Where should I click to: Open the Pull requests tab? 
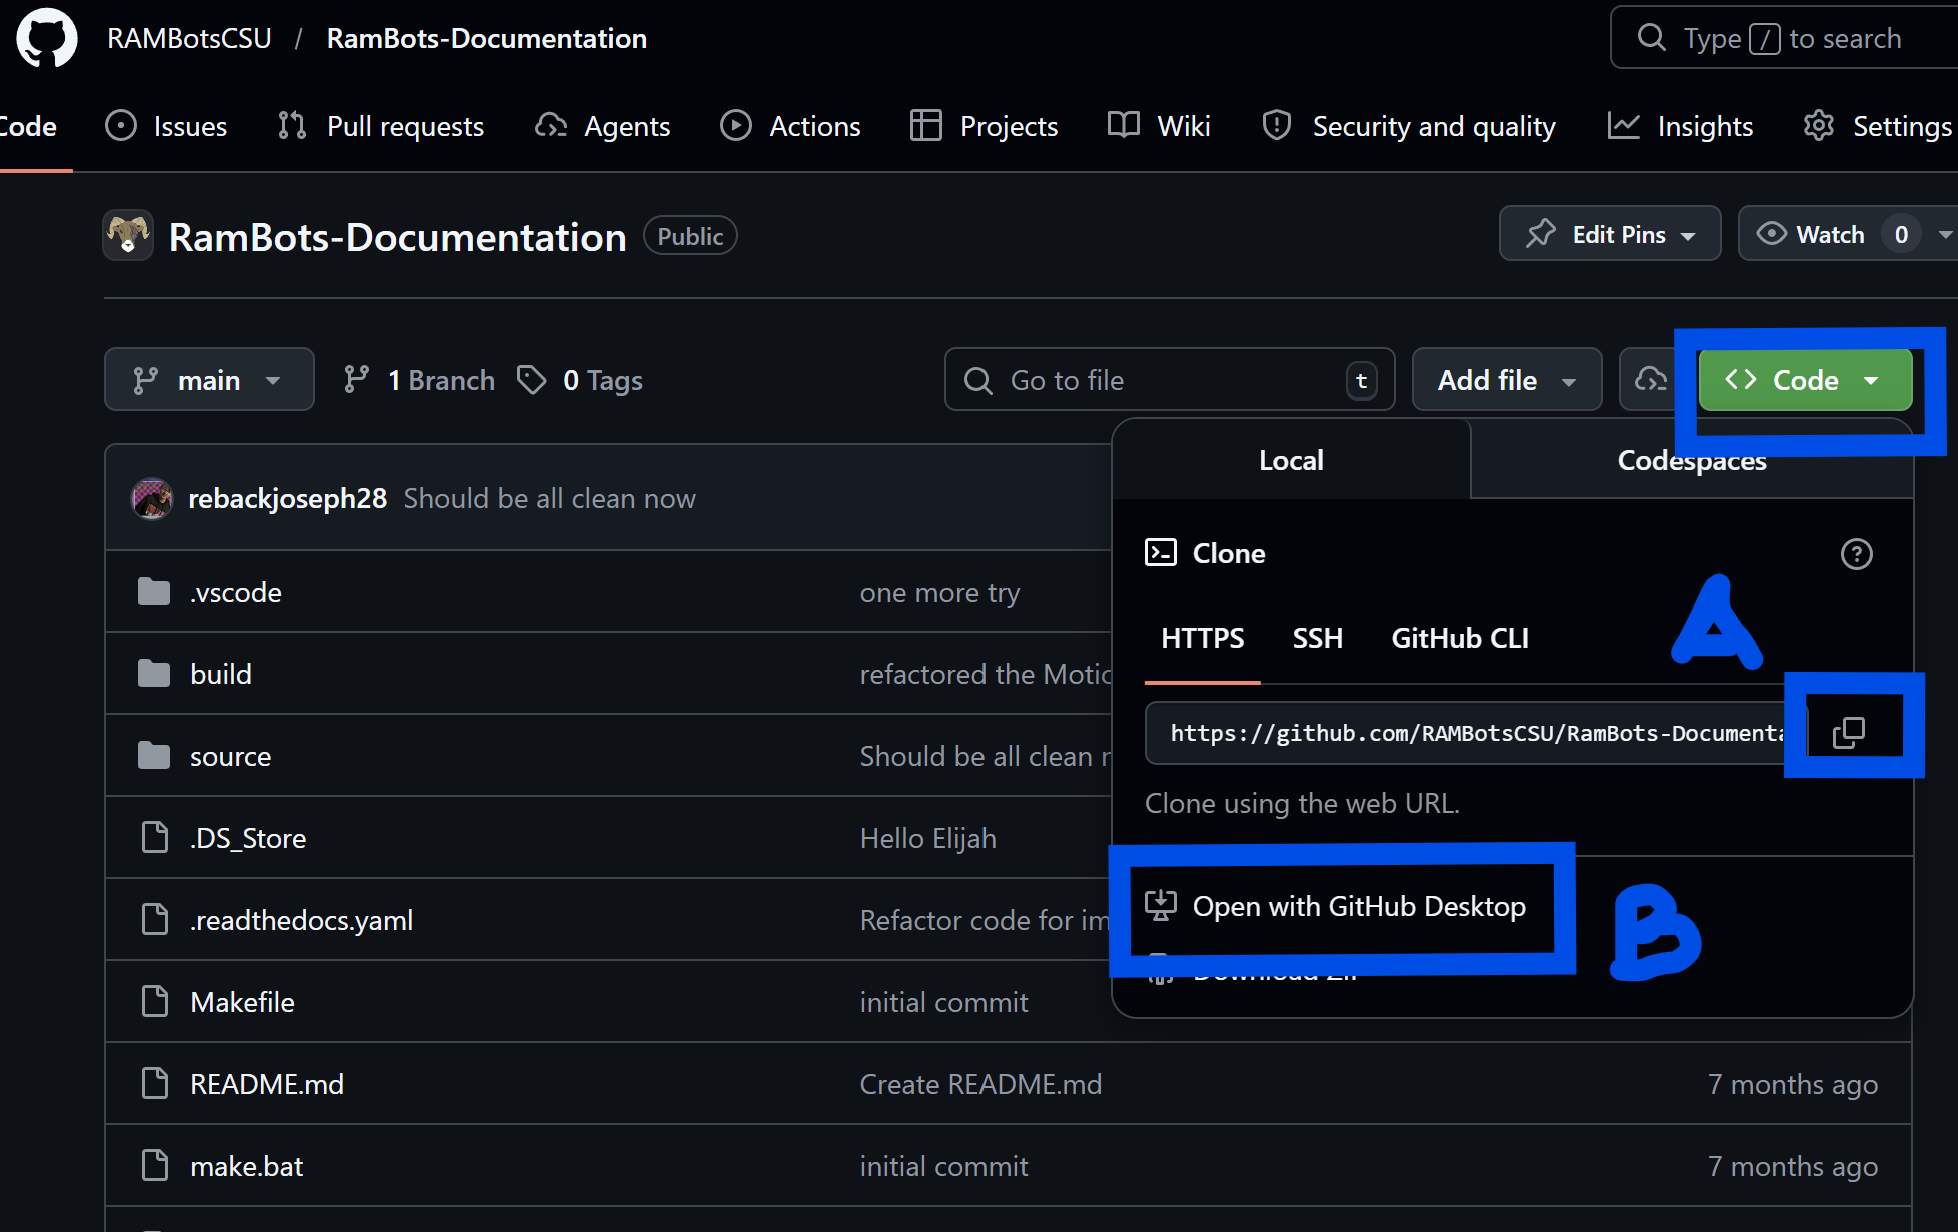point(381,126)
